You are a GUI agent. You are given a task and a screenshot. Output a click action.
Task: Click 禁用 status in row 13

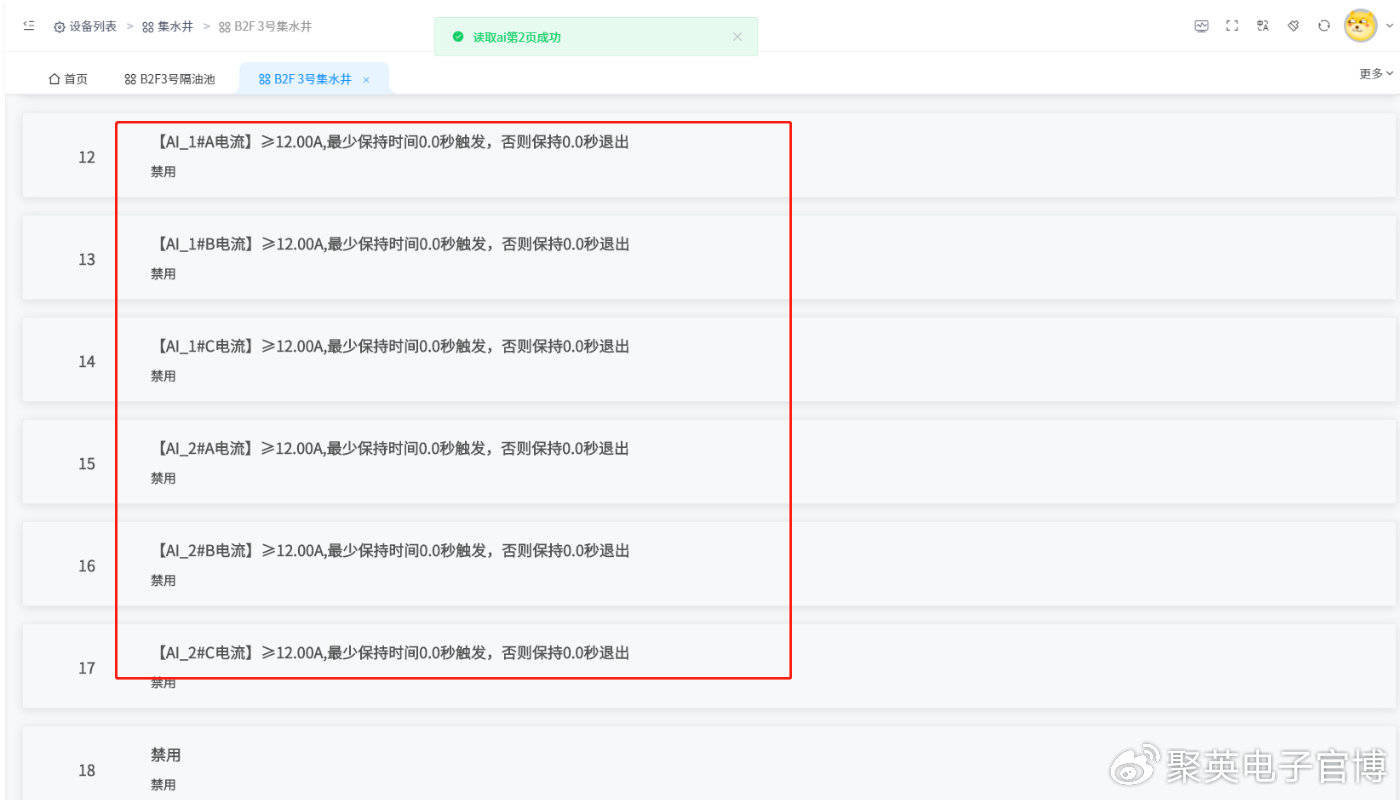(x=163, y=274)
